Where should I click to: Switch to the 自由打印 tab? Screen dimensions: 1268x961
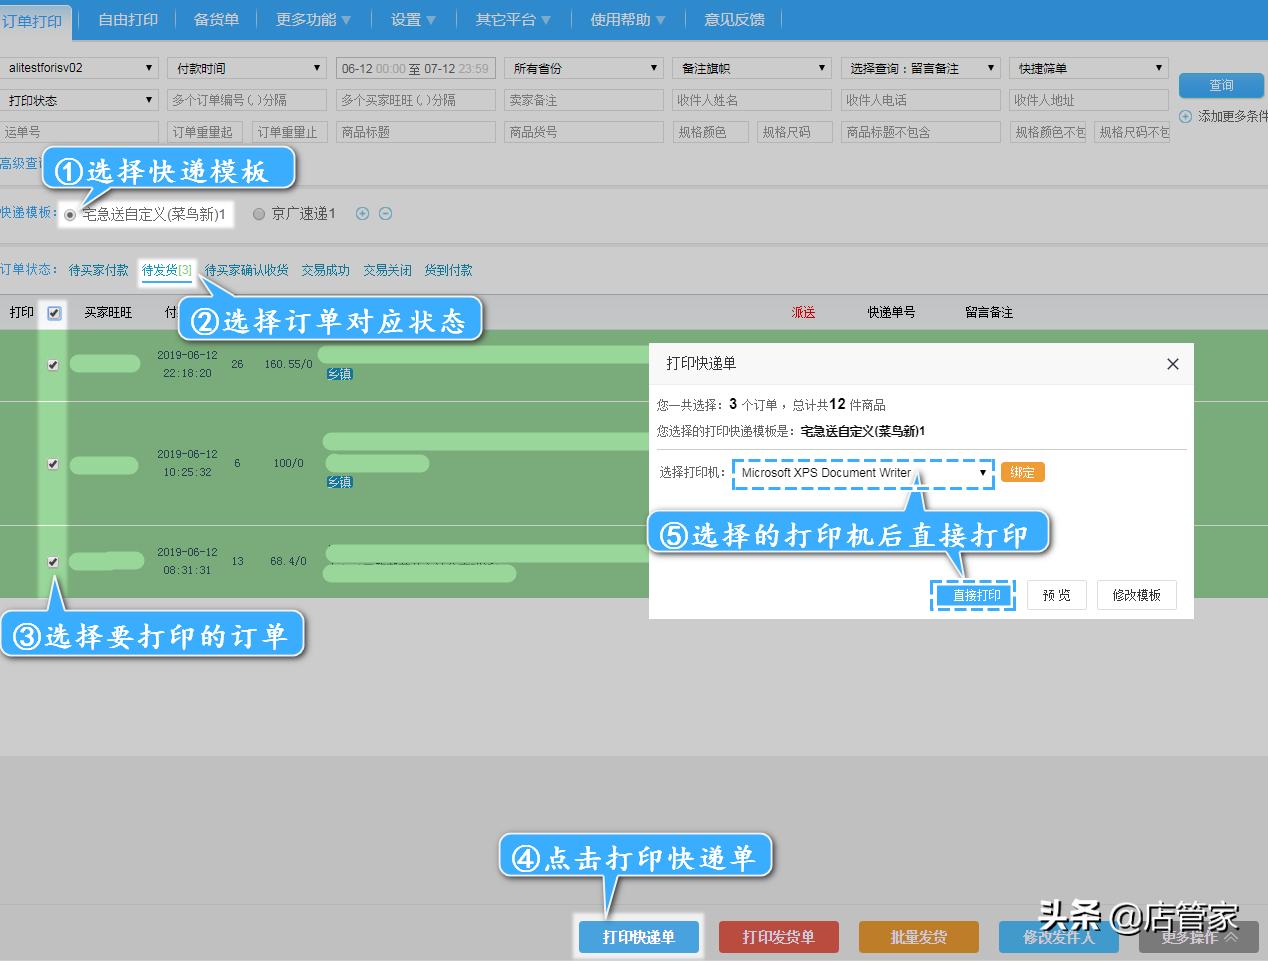[126, 19]
